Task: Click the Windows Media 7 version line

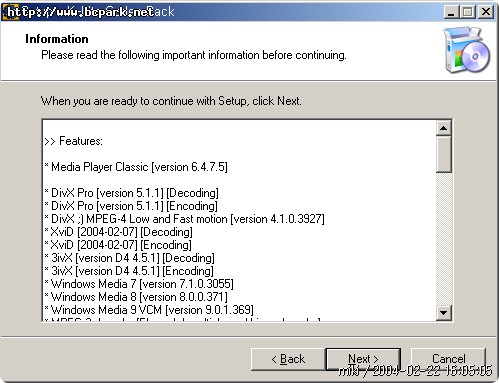Action: (139, 284)
